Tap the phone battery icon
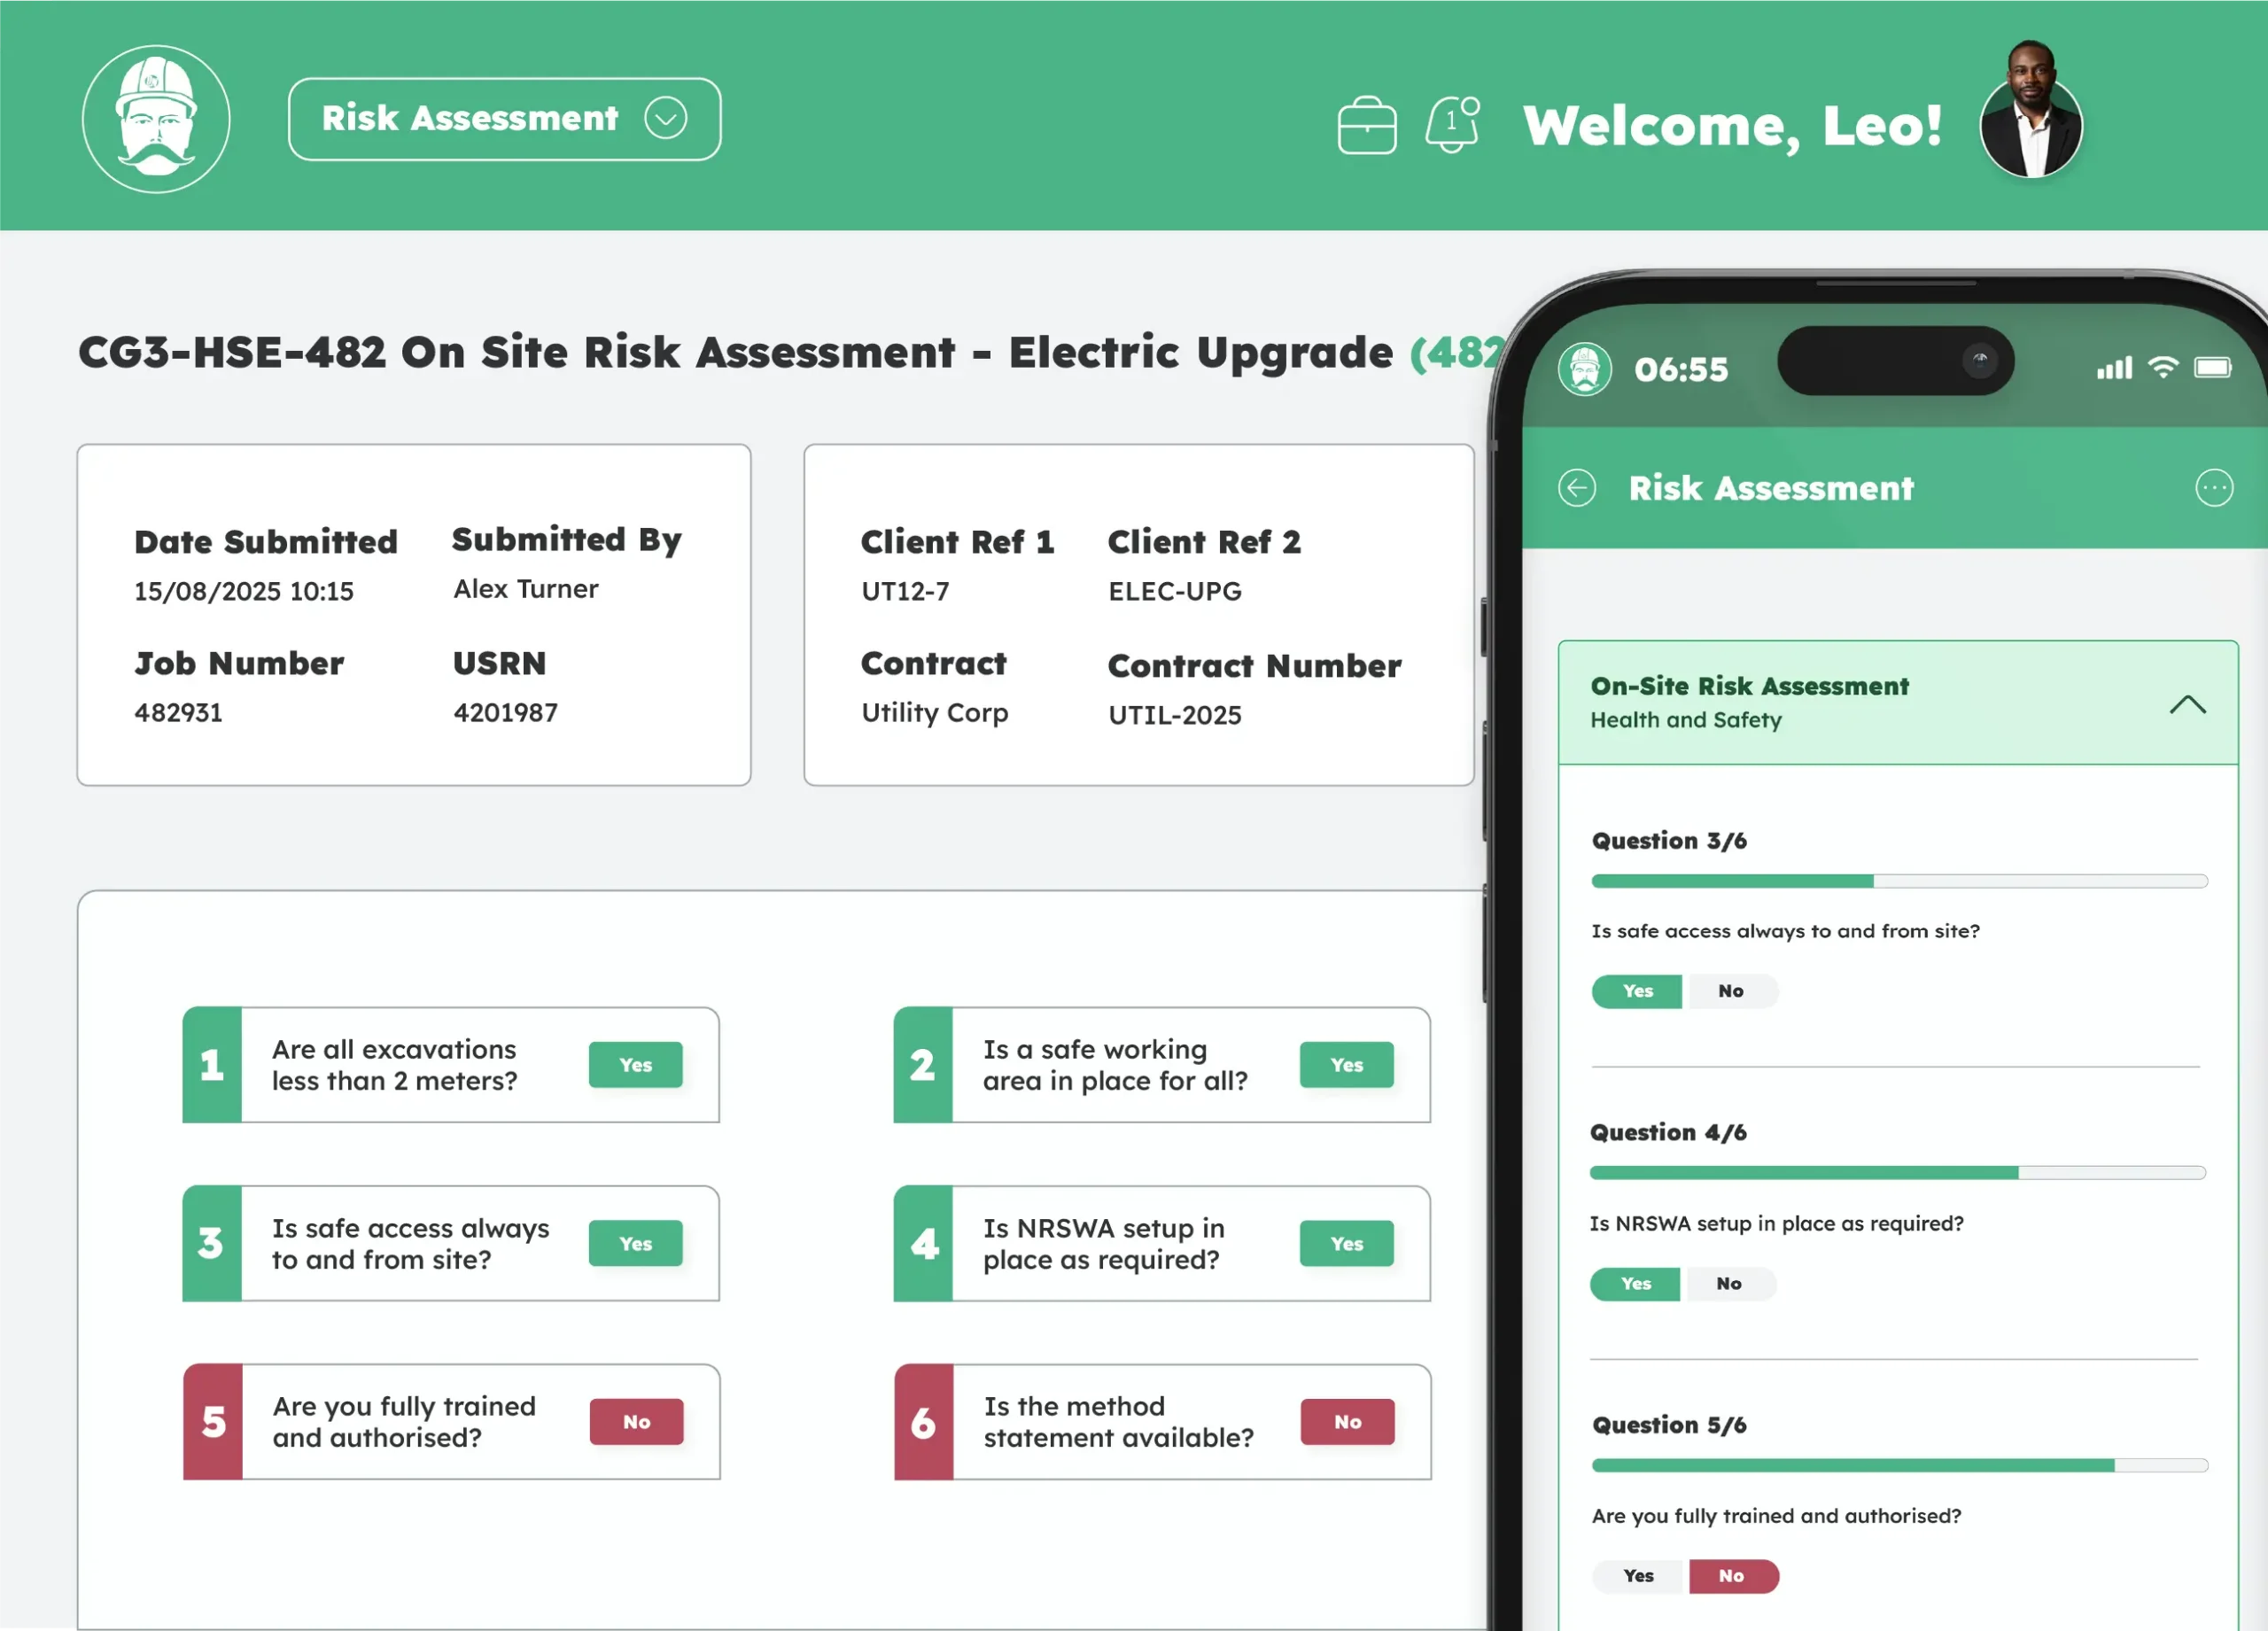Viewport: 2268px width, 1631px height. (2212, 368)
